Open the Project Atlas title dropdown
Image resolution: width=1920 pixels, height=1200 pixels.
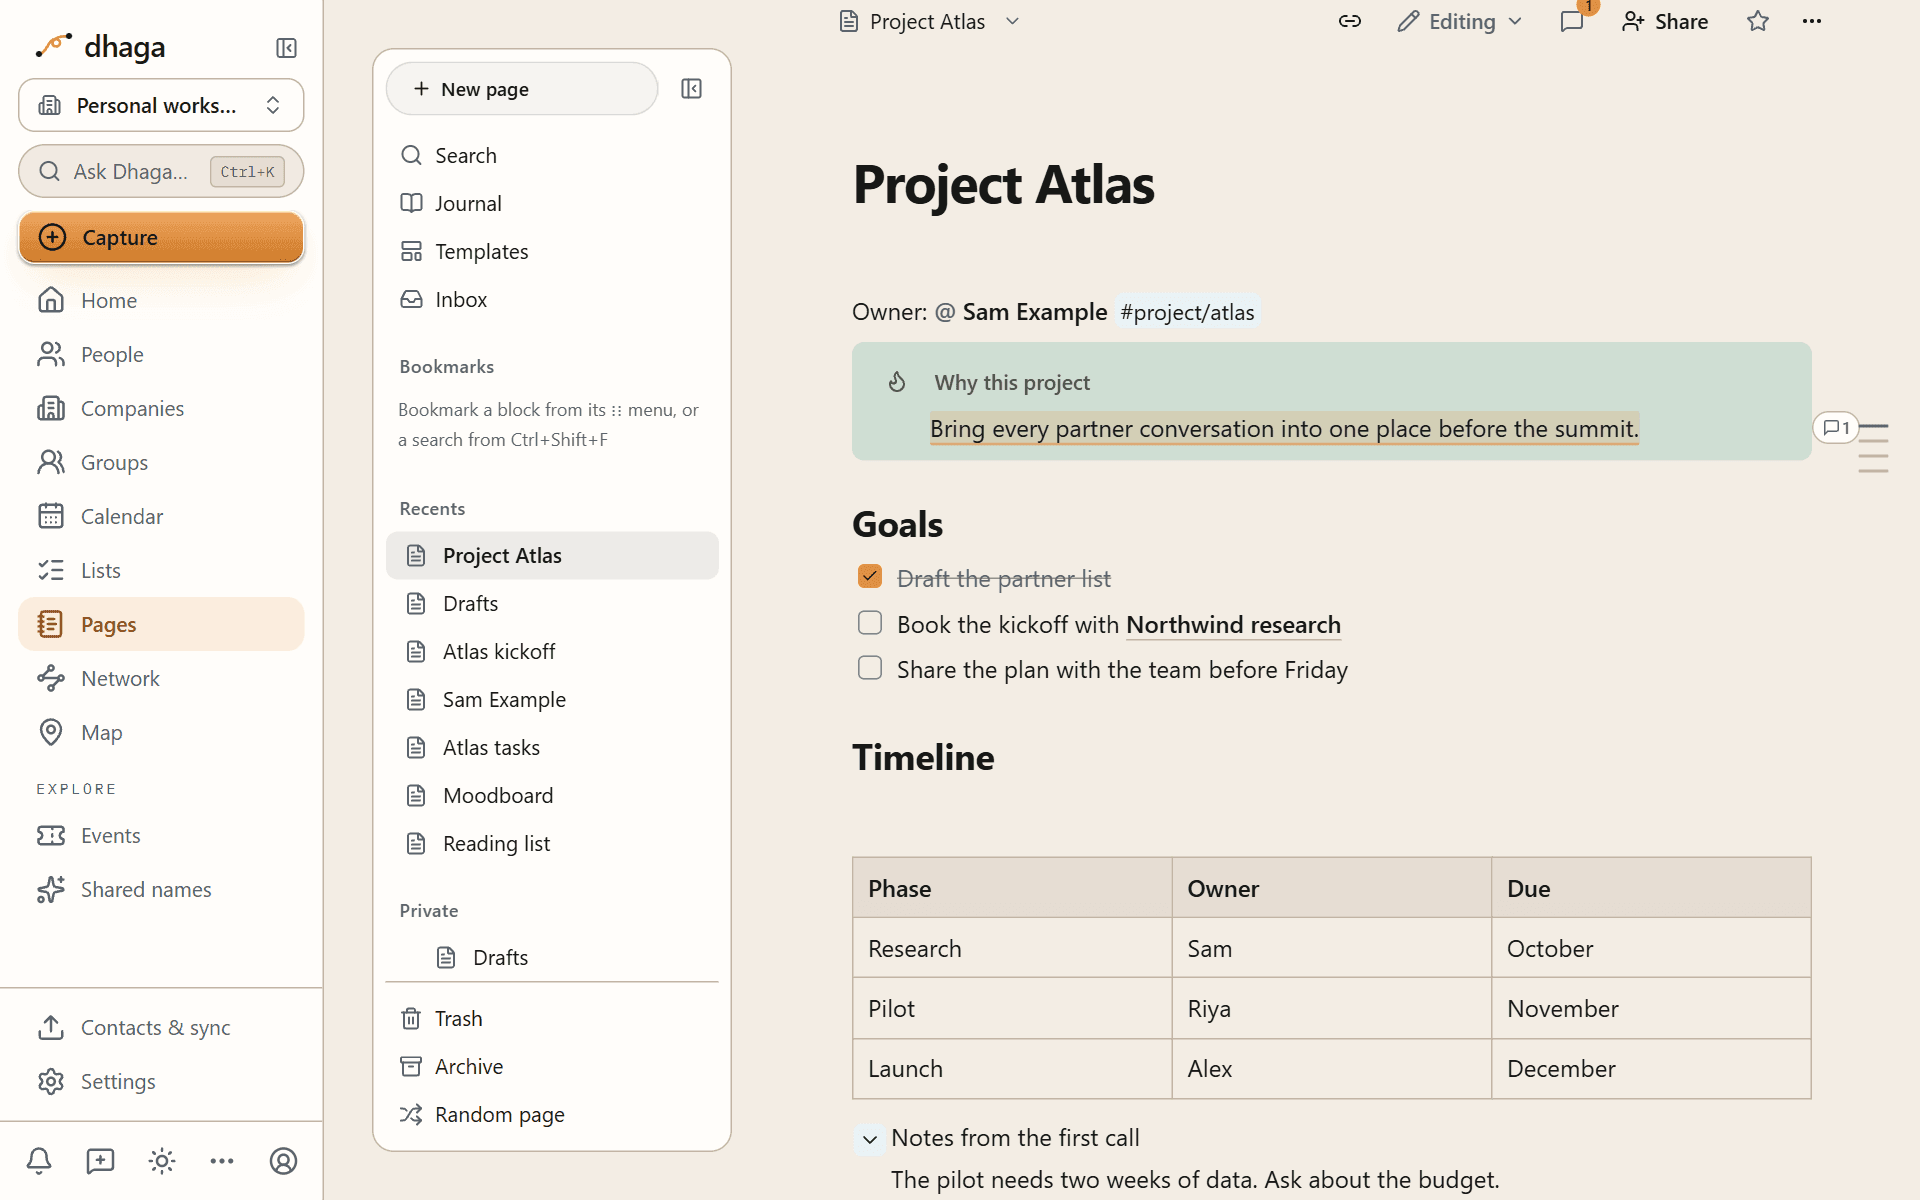point(1012,21)
